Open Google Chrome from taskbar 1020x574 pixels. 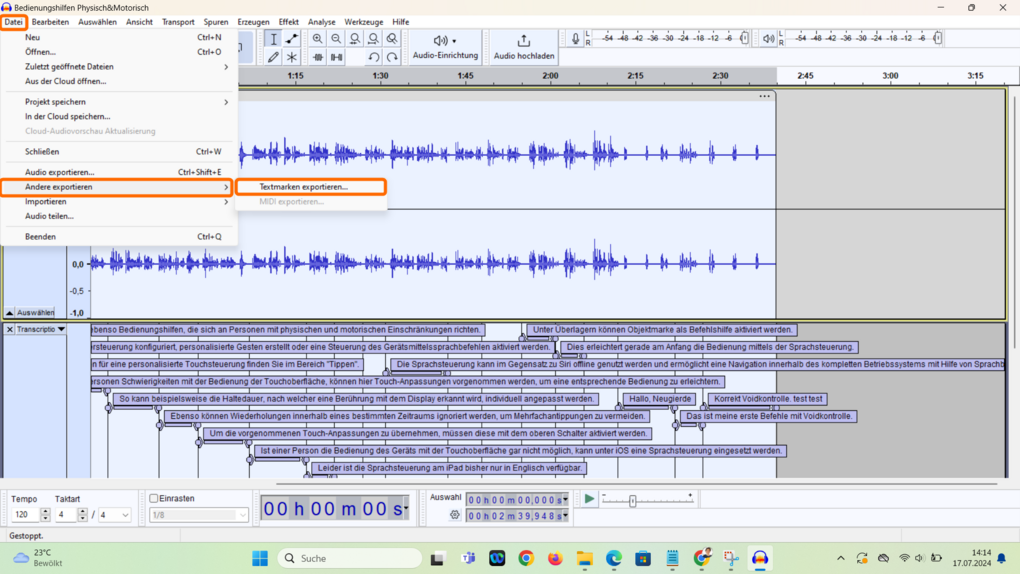tap(526, 558)
